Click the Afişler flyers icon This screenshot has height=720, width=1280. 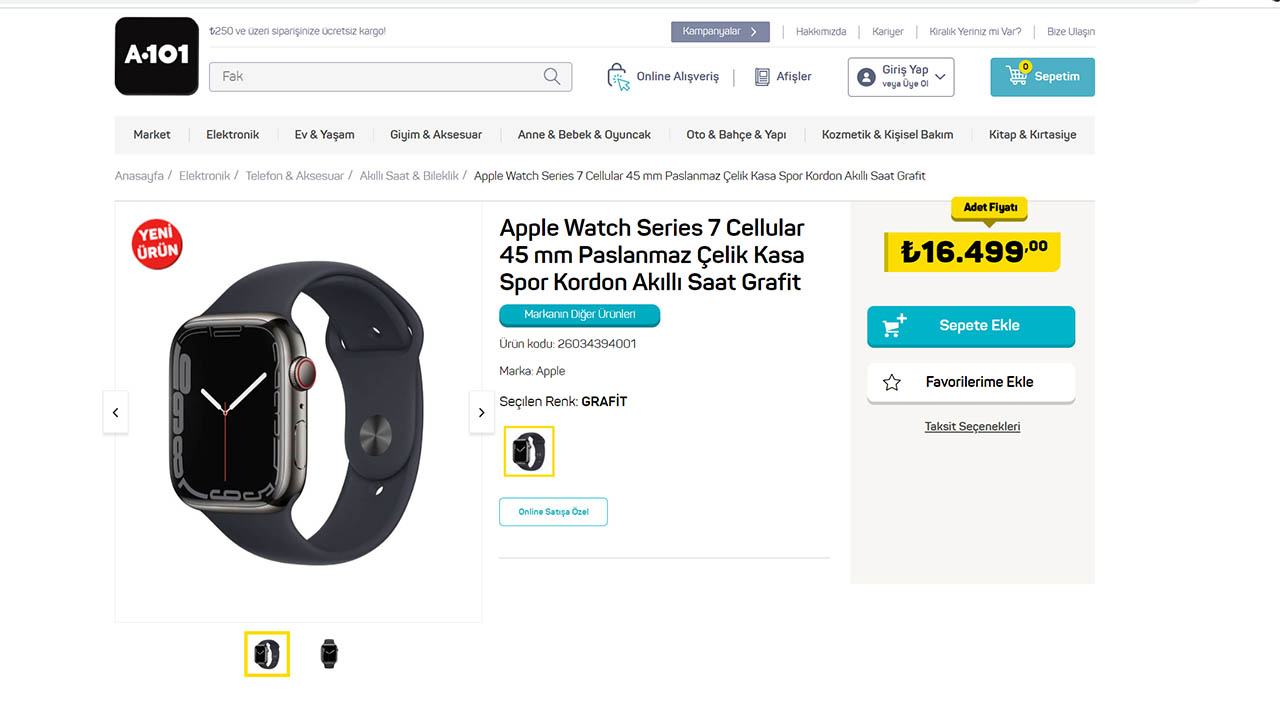760,76
